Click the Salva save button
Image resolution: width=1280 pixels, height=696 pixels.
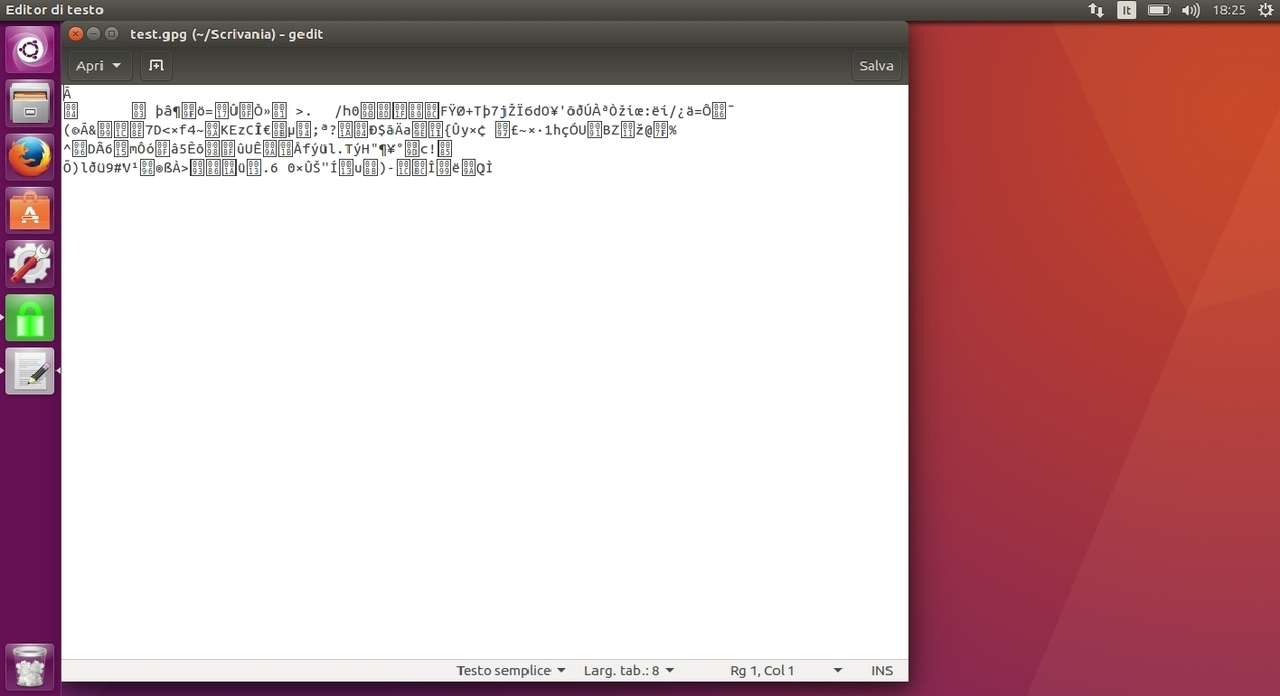tap(876, 66)
